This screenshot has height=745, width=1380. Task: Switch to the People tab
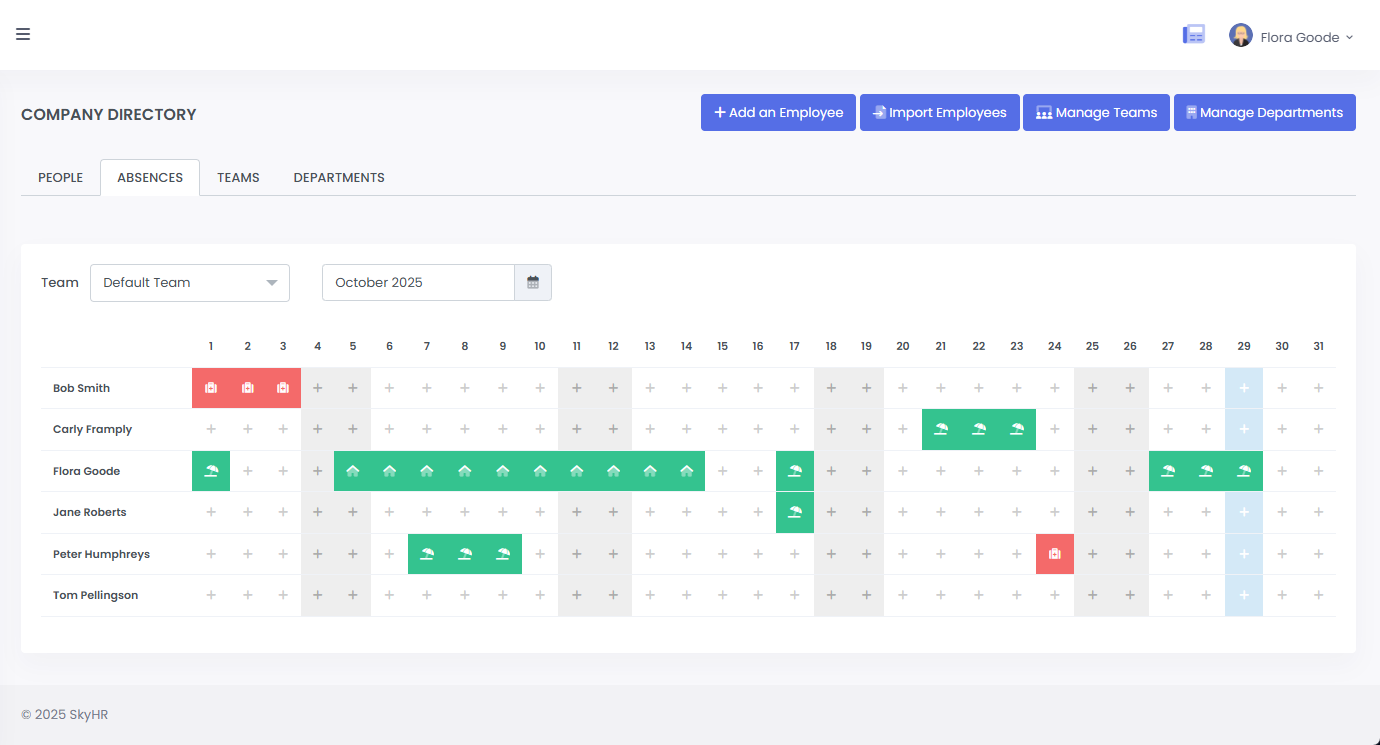click(60, 178)
